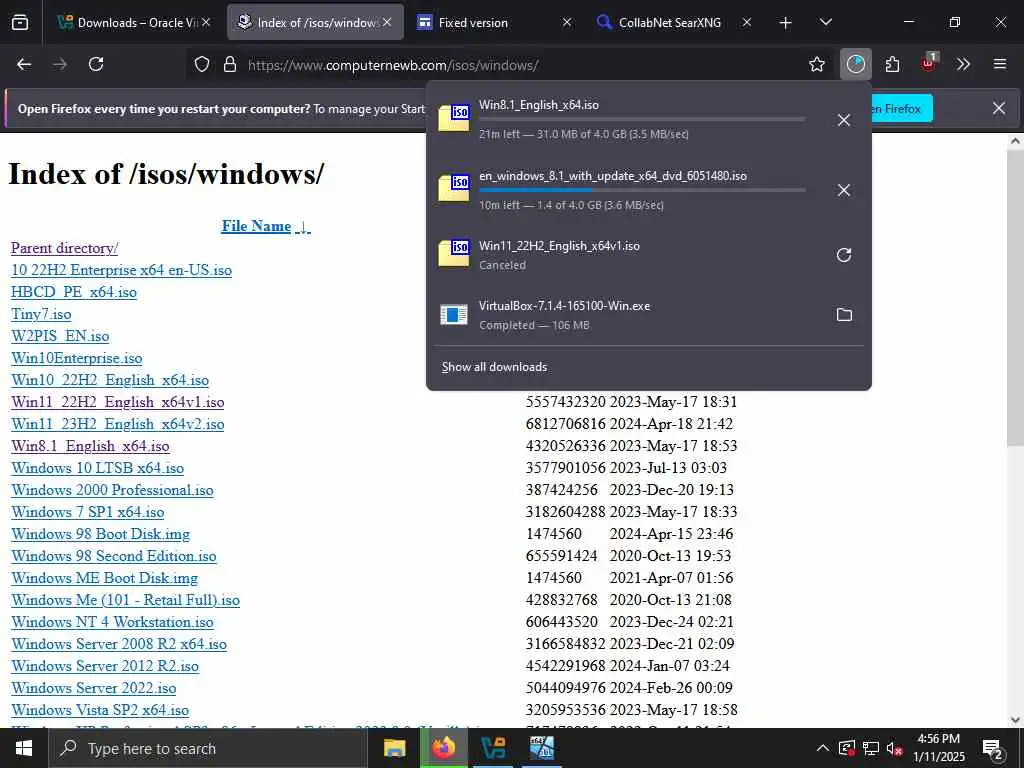Viewport: 1024px width, 768px height.
Task: Show hidden system tray icons
Action: (x=823, y=748)
